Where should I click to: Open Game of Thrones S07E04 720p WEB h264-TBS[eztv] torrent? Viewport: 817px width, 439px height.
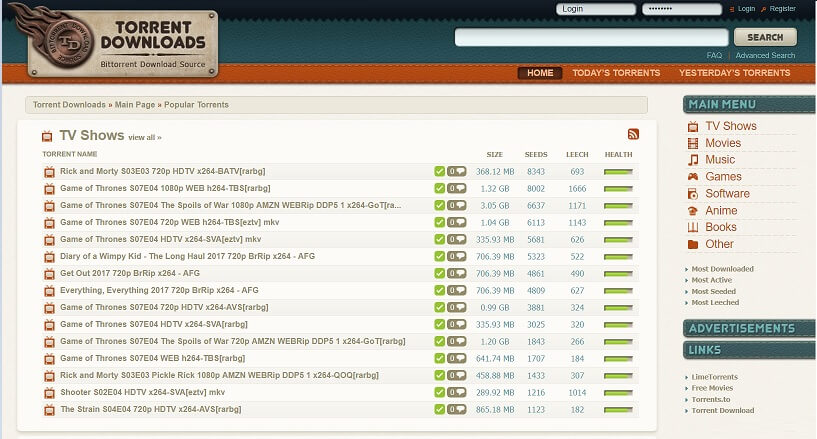pos(169,222)
